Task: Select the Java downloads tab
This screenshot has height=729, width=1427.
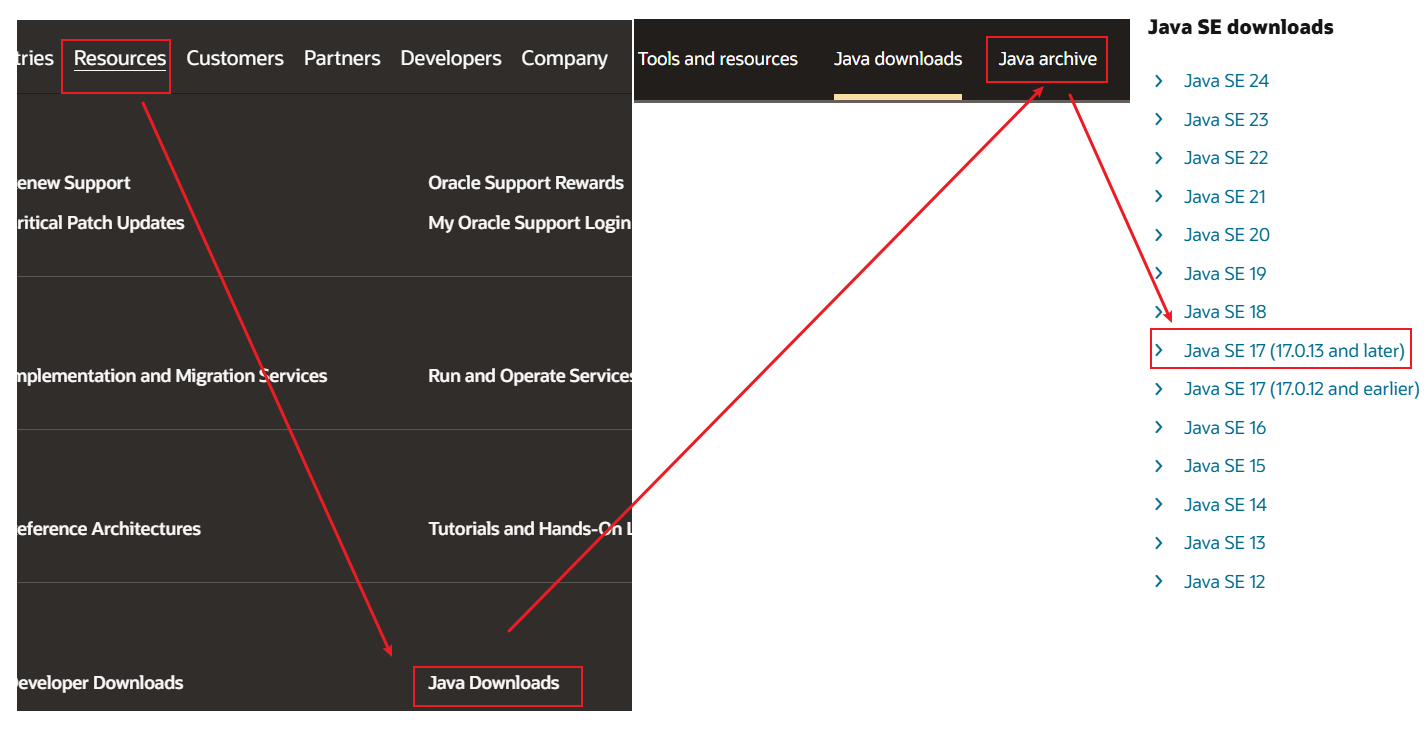Action: click(898, 59)
